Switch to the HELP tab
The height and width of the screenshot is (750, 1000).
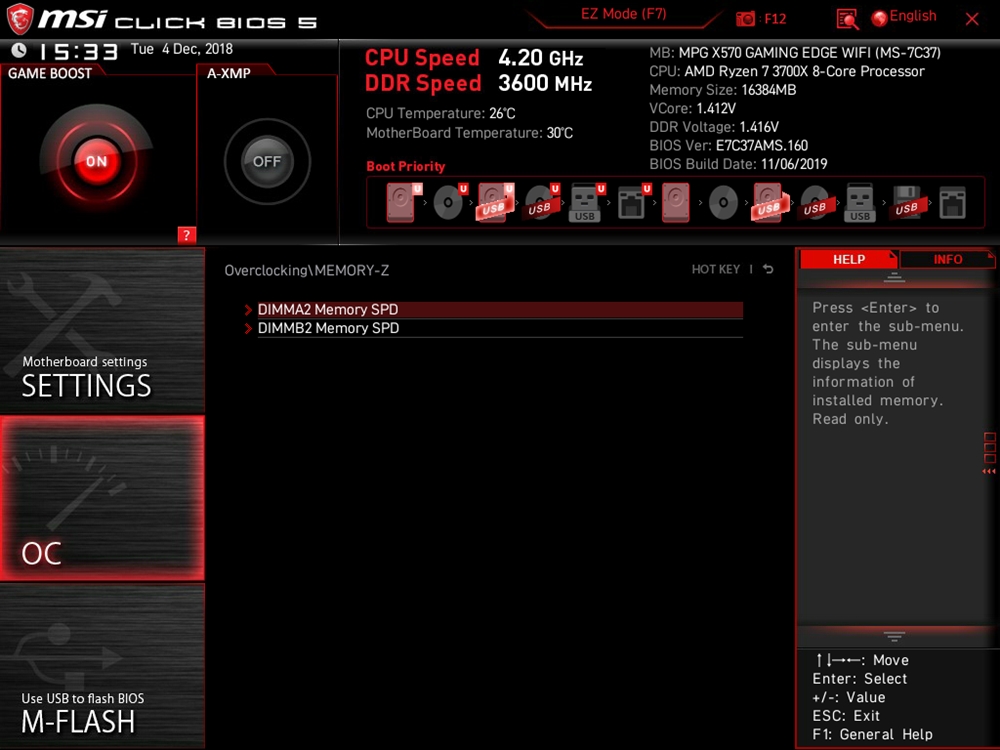coord(848,259)
